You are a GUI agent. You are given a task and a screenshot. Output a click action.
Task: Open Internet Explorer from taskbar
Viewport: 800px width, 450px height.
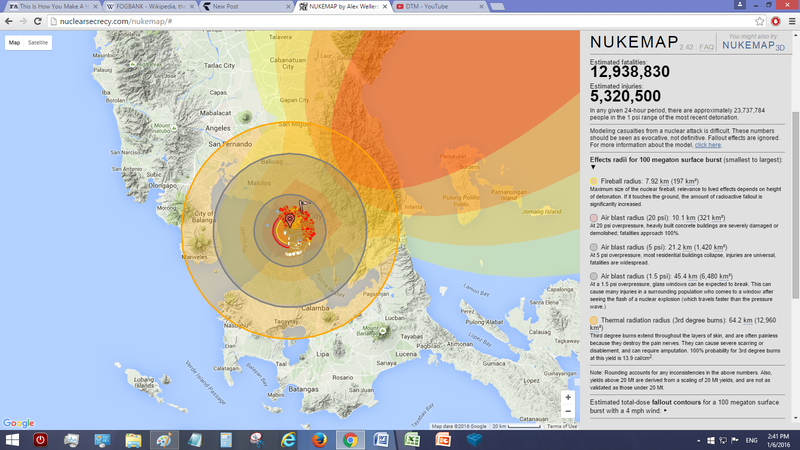288,440
